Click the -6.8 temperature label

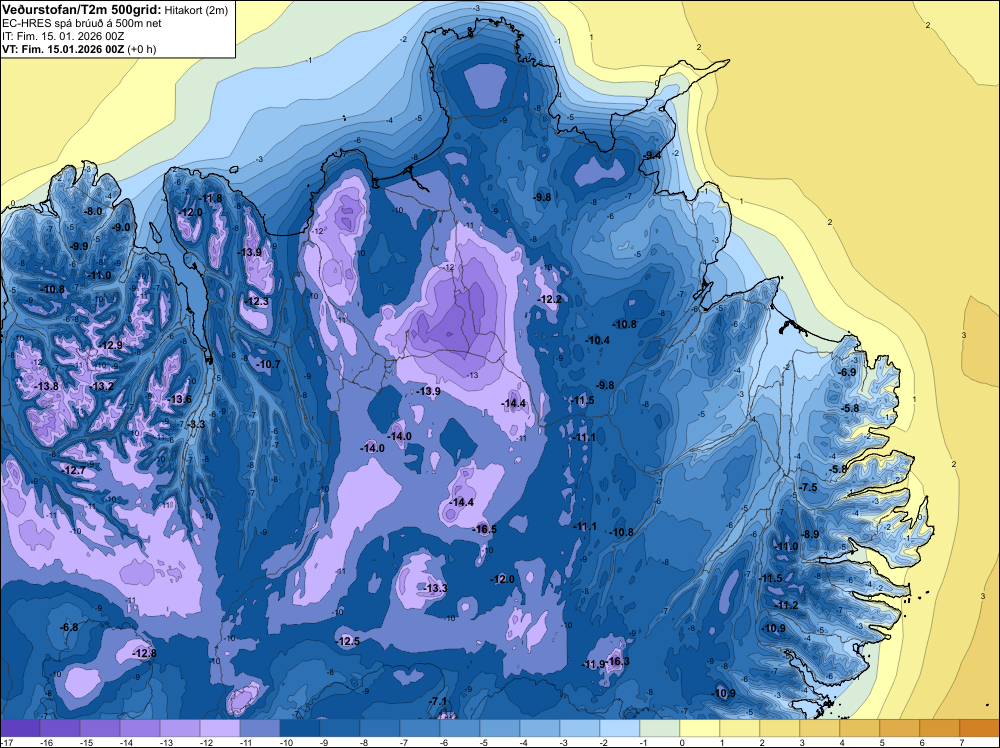(69, 627)
